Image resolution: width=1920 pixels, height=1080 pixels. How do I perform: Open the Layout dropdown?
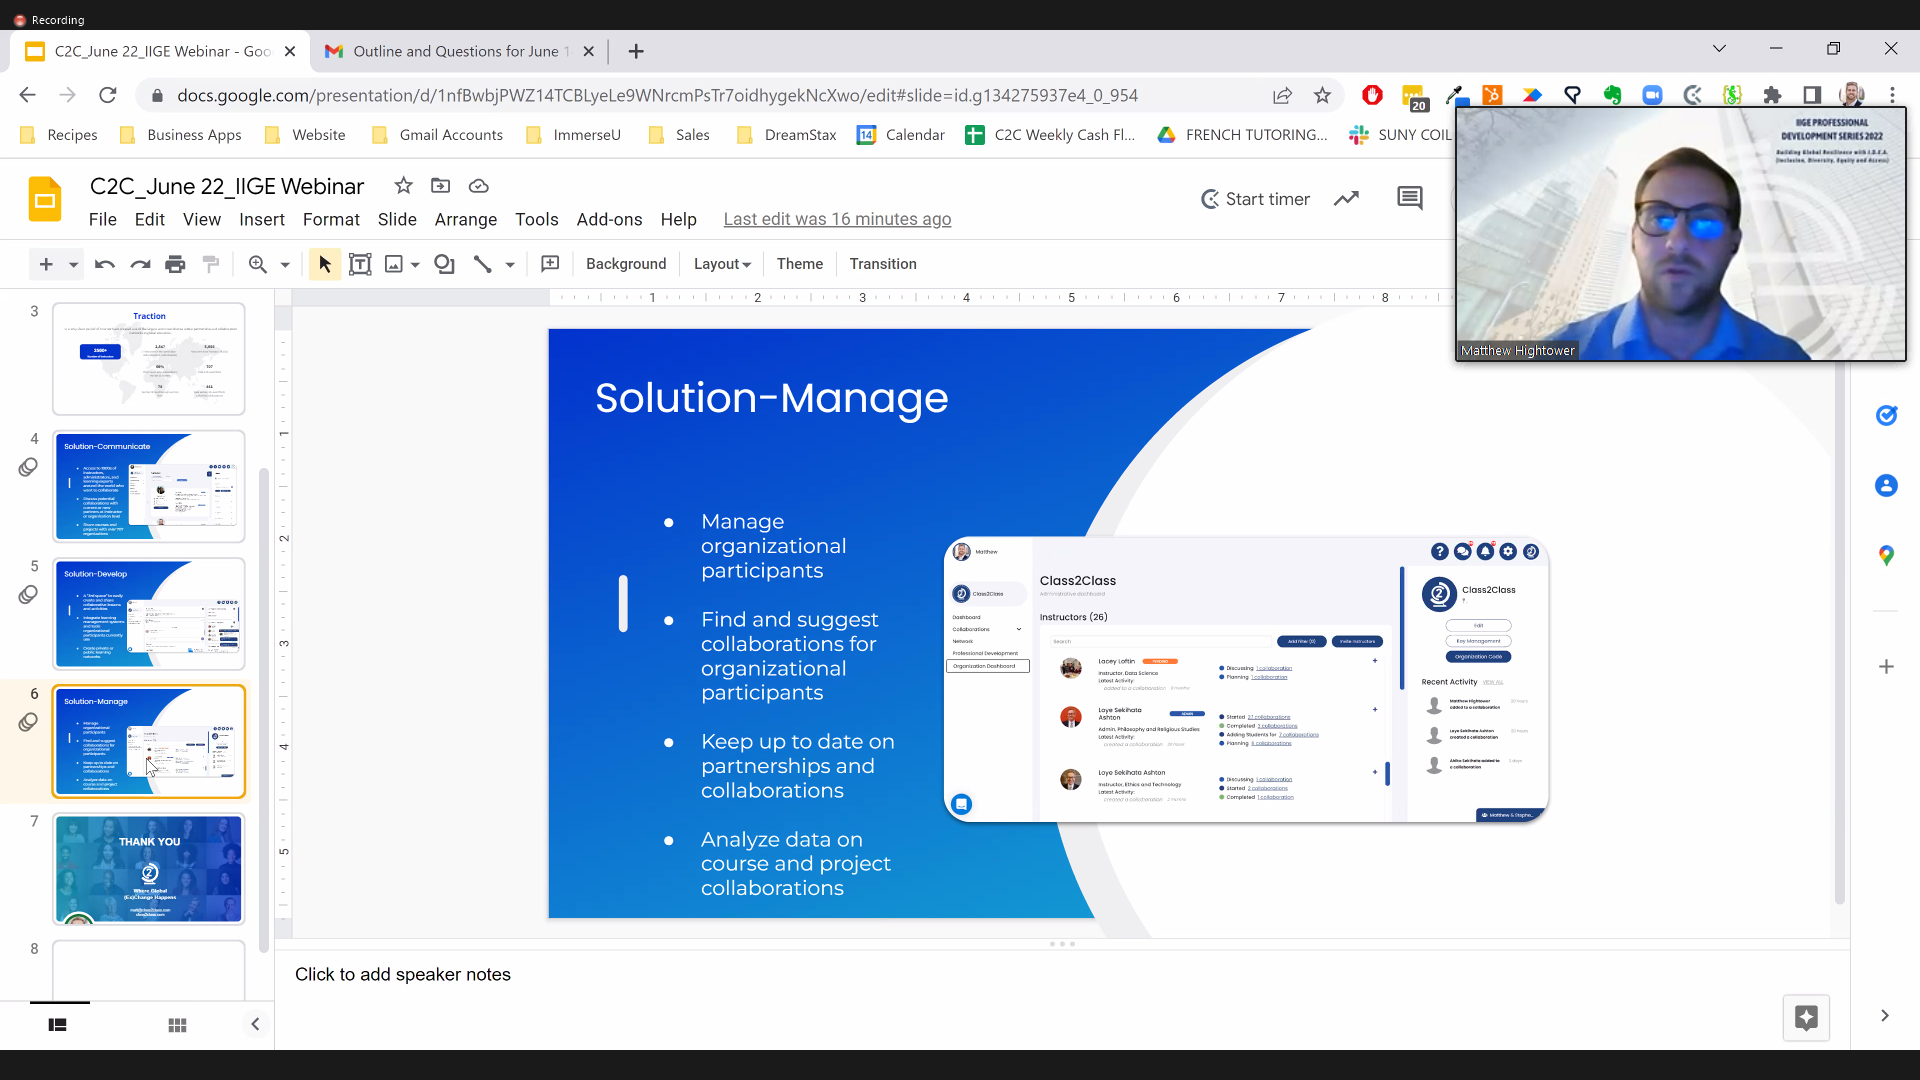722,264
